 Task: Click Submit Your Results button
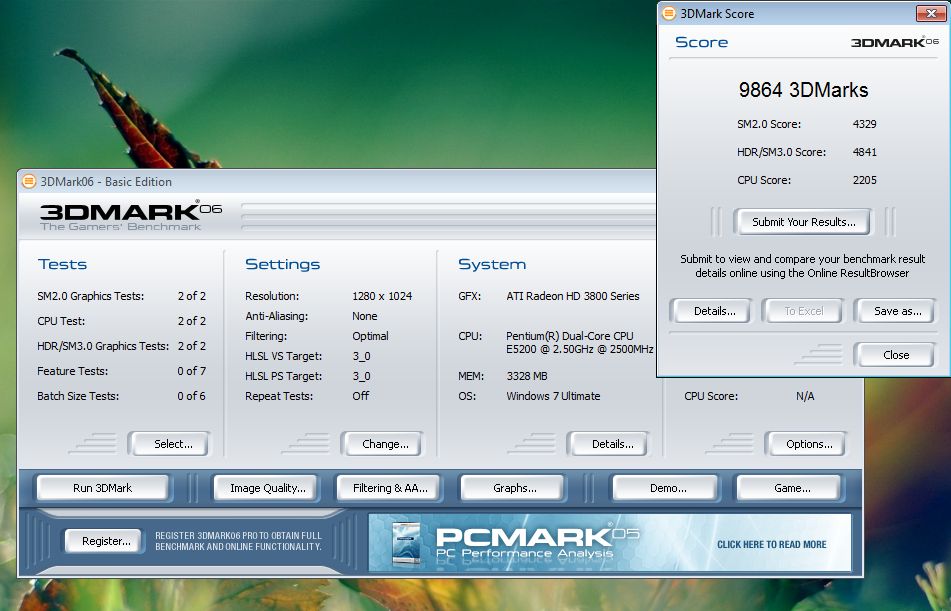(x=803, y=222)
